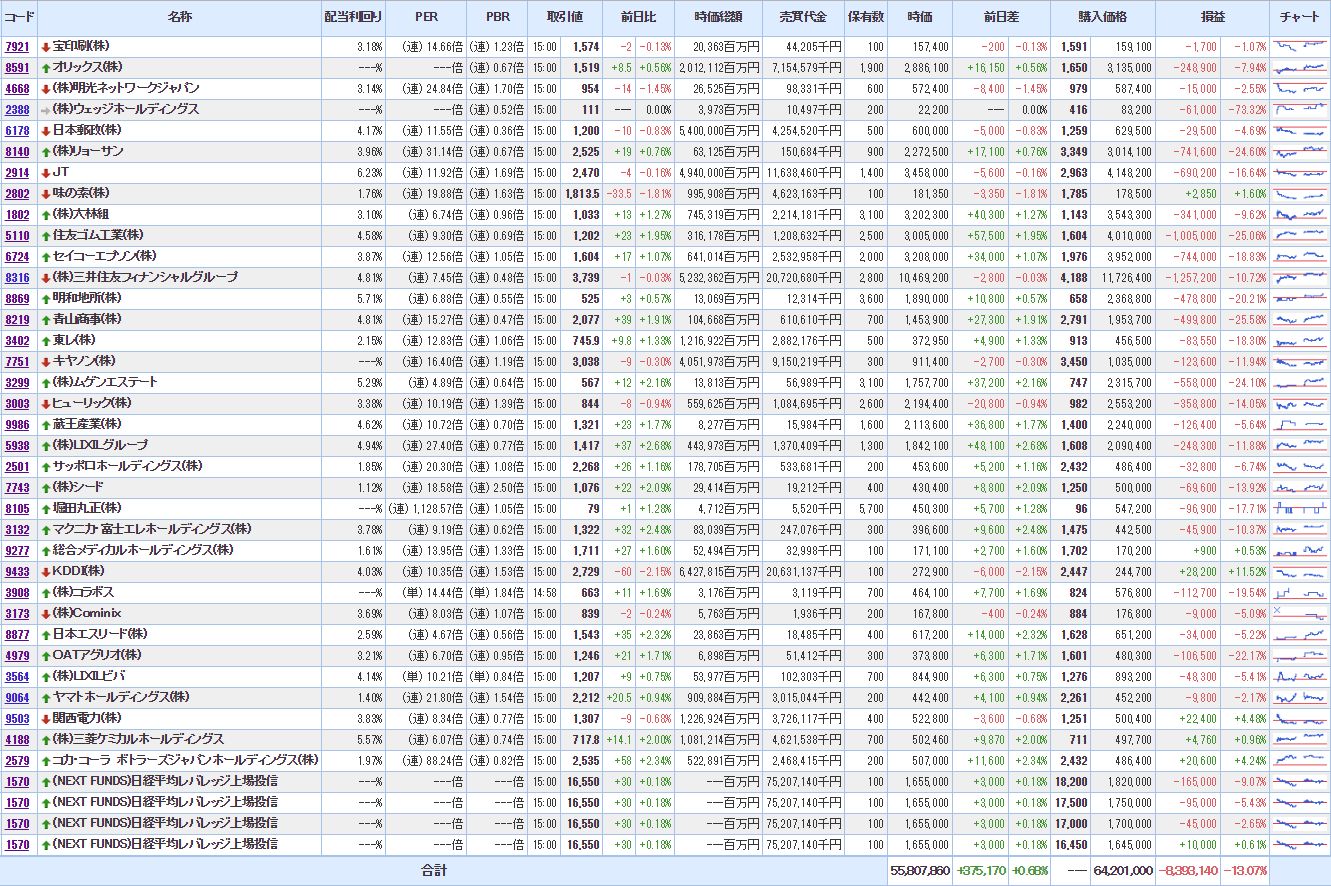The width and height of the screenshot is (1331, 886).
Task: Click the up arrow icon beside サッポロホールディングス
Action: (46, 466)
